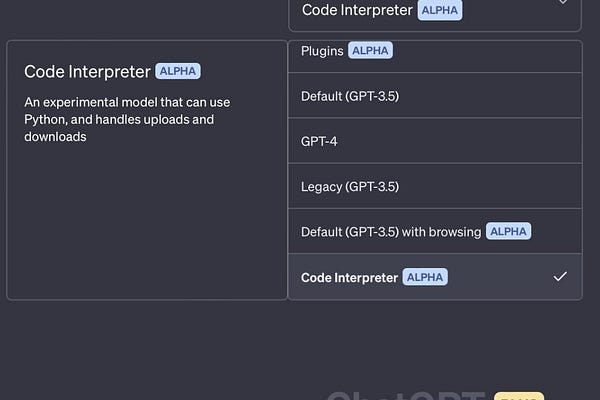Image resolution: width=600 pixels, height=400 pixels.
Task: Click the ALPHA badge in Code Interpreter list row
Action: pyautogui.click(x=425, y=277)
